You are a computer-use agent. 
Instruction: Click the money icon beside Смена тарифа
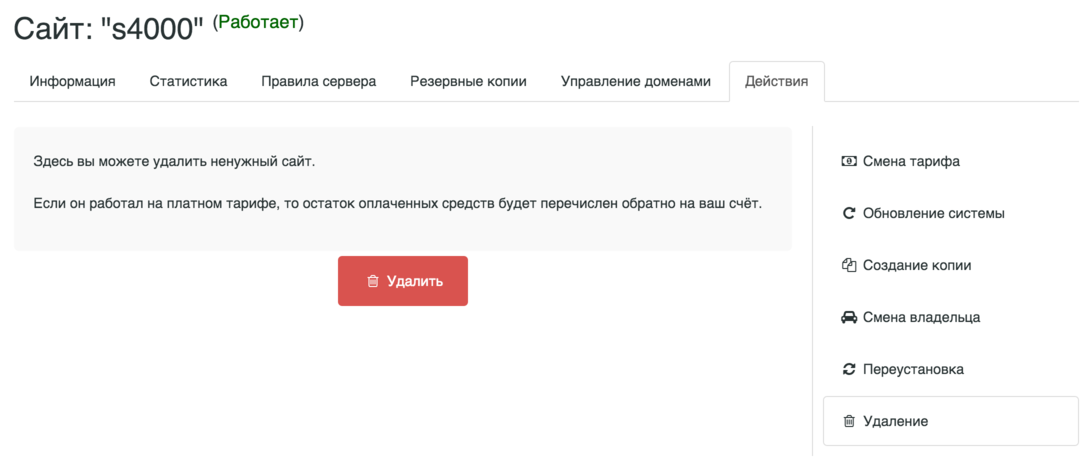click(849, 162)
